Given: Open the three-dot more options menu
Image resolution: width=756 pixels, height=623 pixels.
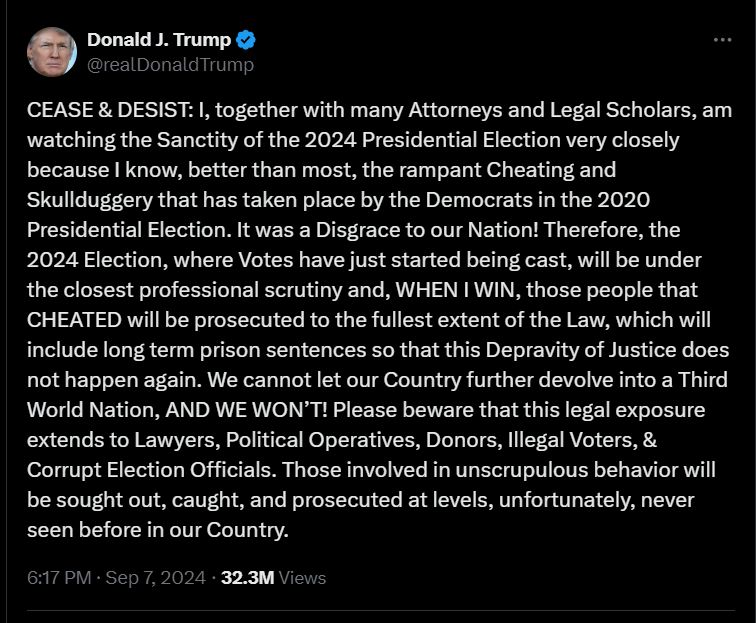Looking at the screenshot, I should tap(722, 39).
